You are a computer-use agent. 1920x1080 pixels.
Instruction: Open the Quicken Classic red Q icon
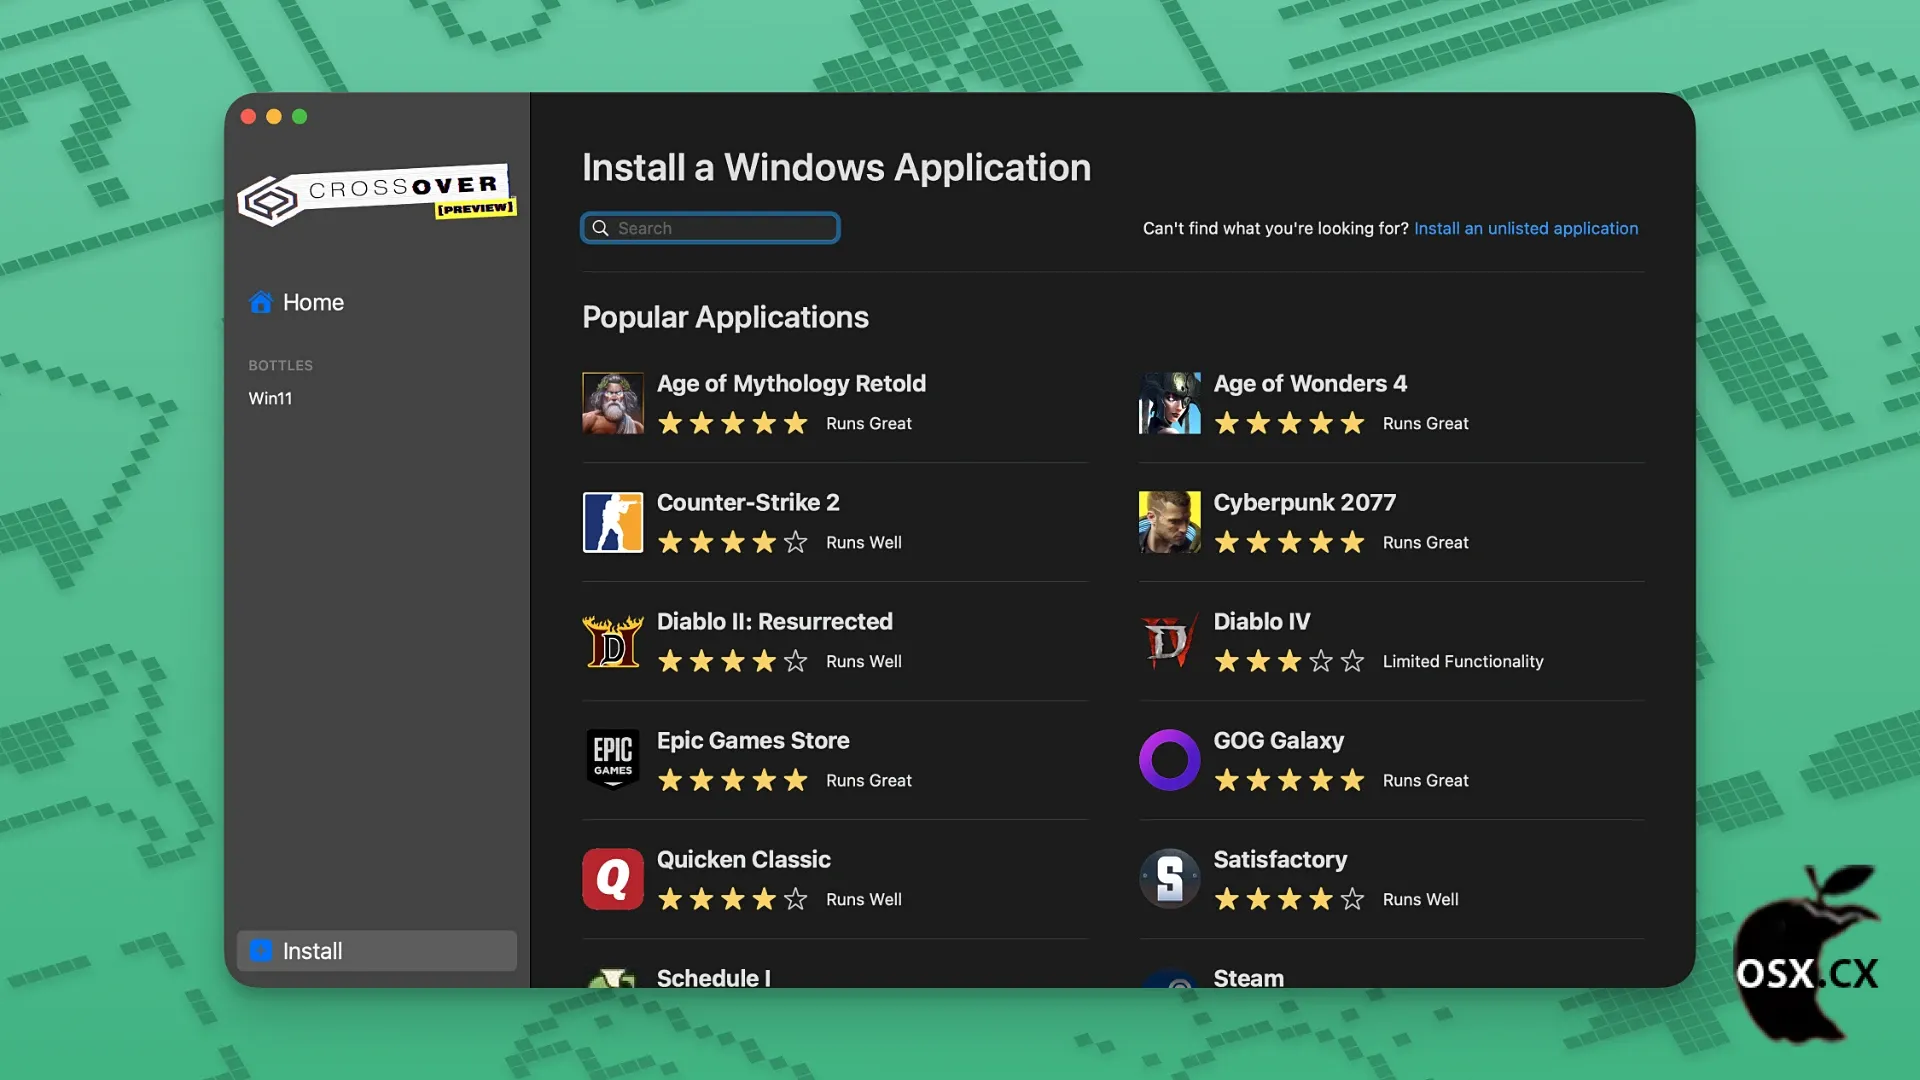pos(613,879)
